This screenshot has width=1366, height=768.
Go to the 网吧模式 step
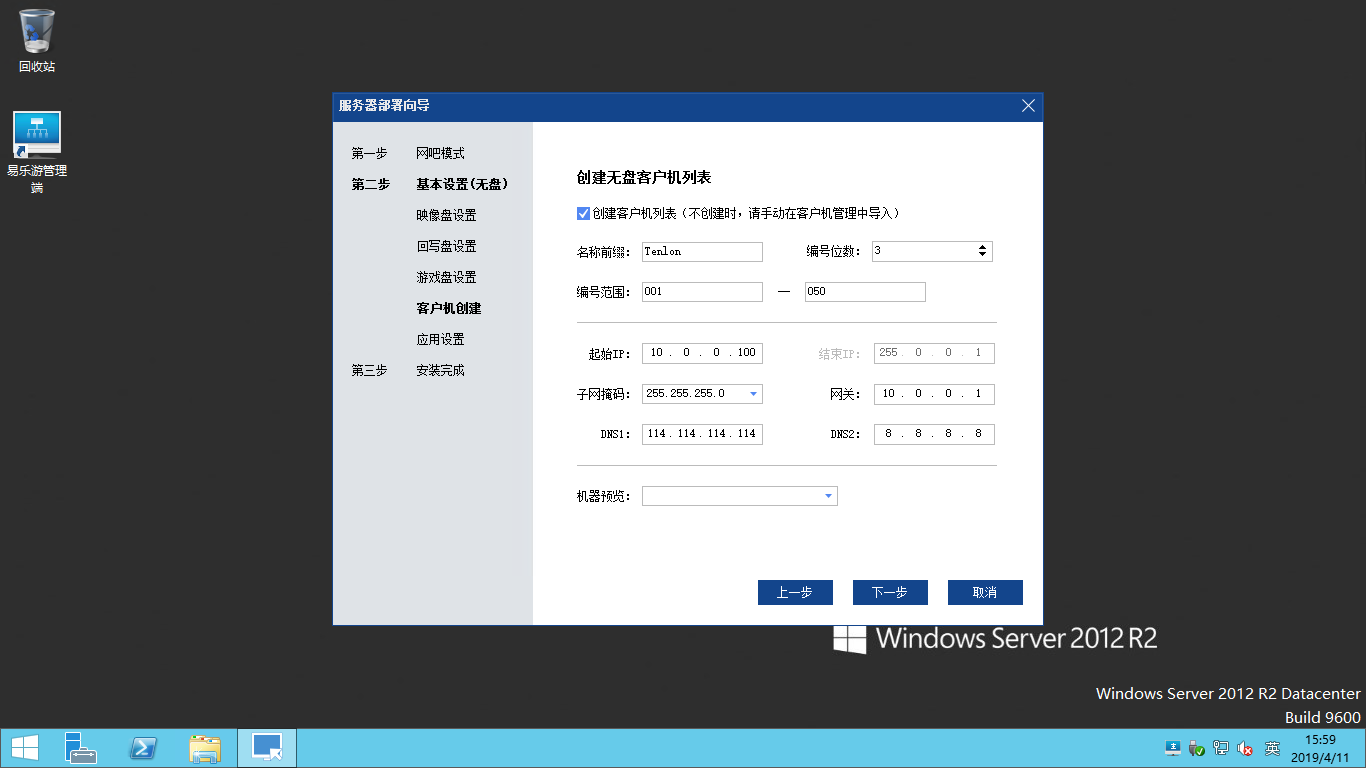(x=440, y=154)
